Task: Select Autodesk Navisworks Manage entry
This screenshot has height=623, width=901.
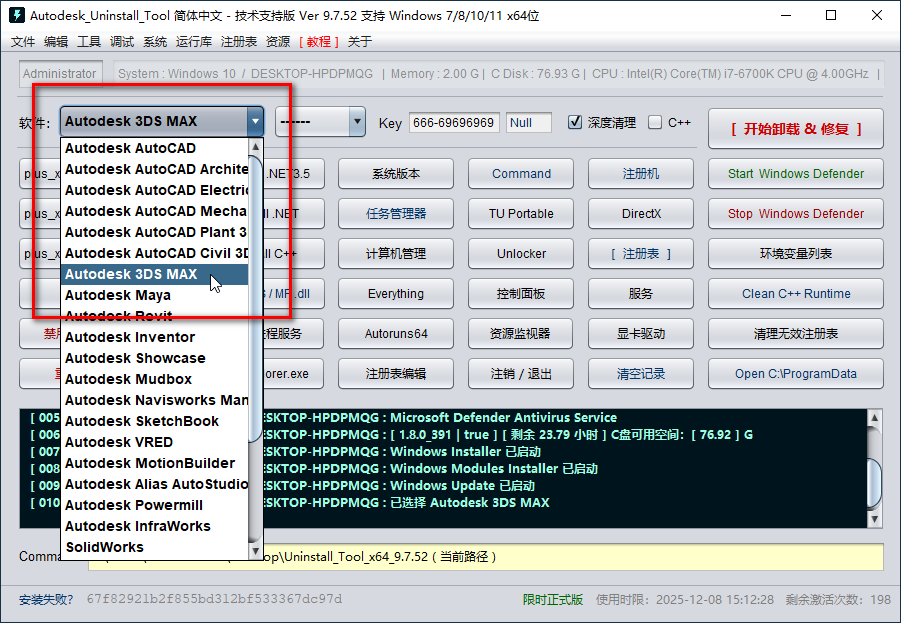Action: [x=155, y=400]
